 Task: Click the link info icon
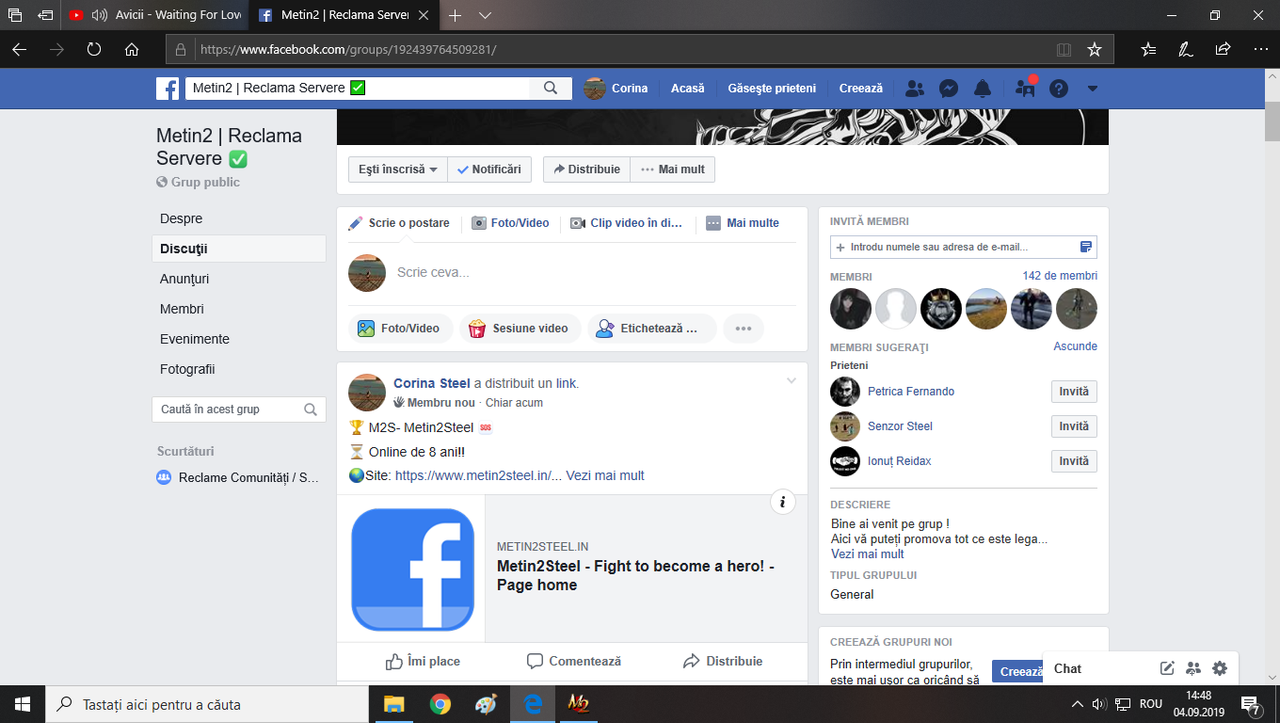coord(783,502)
